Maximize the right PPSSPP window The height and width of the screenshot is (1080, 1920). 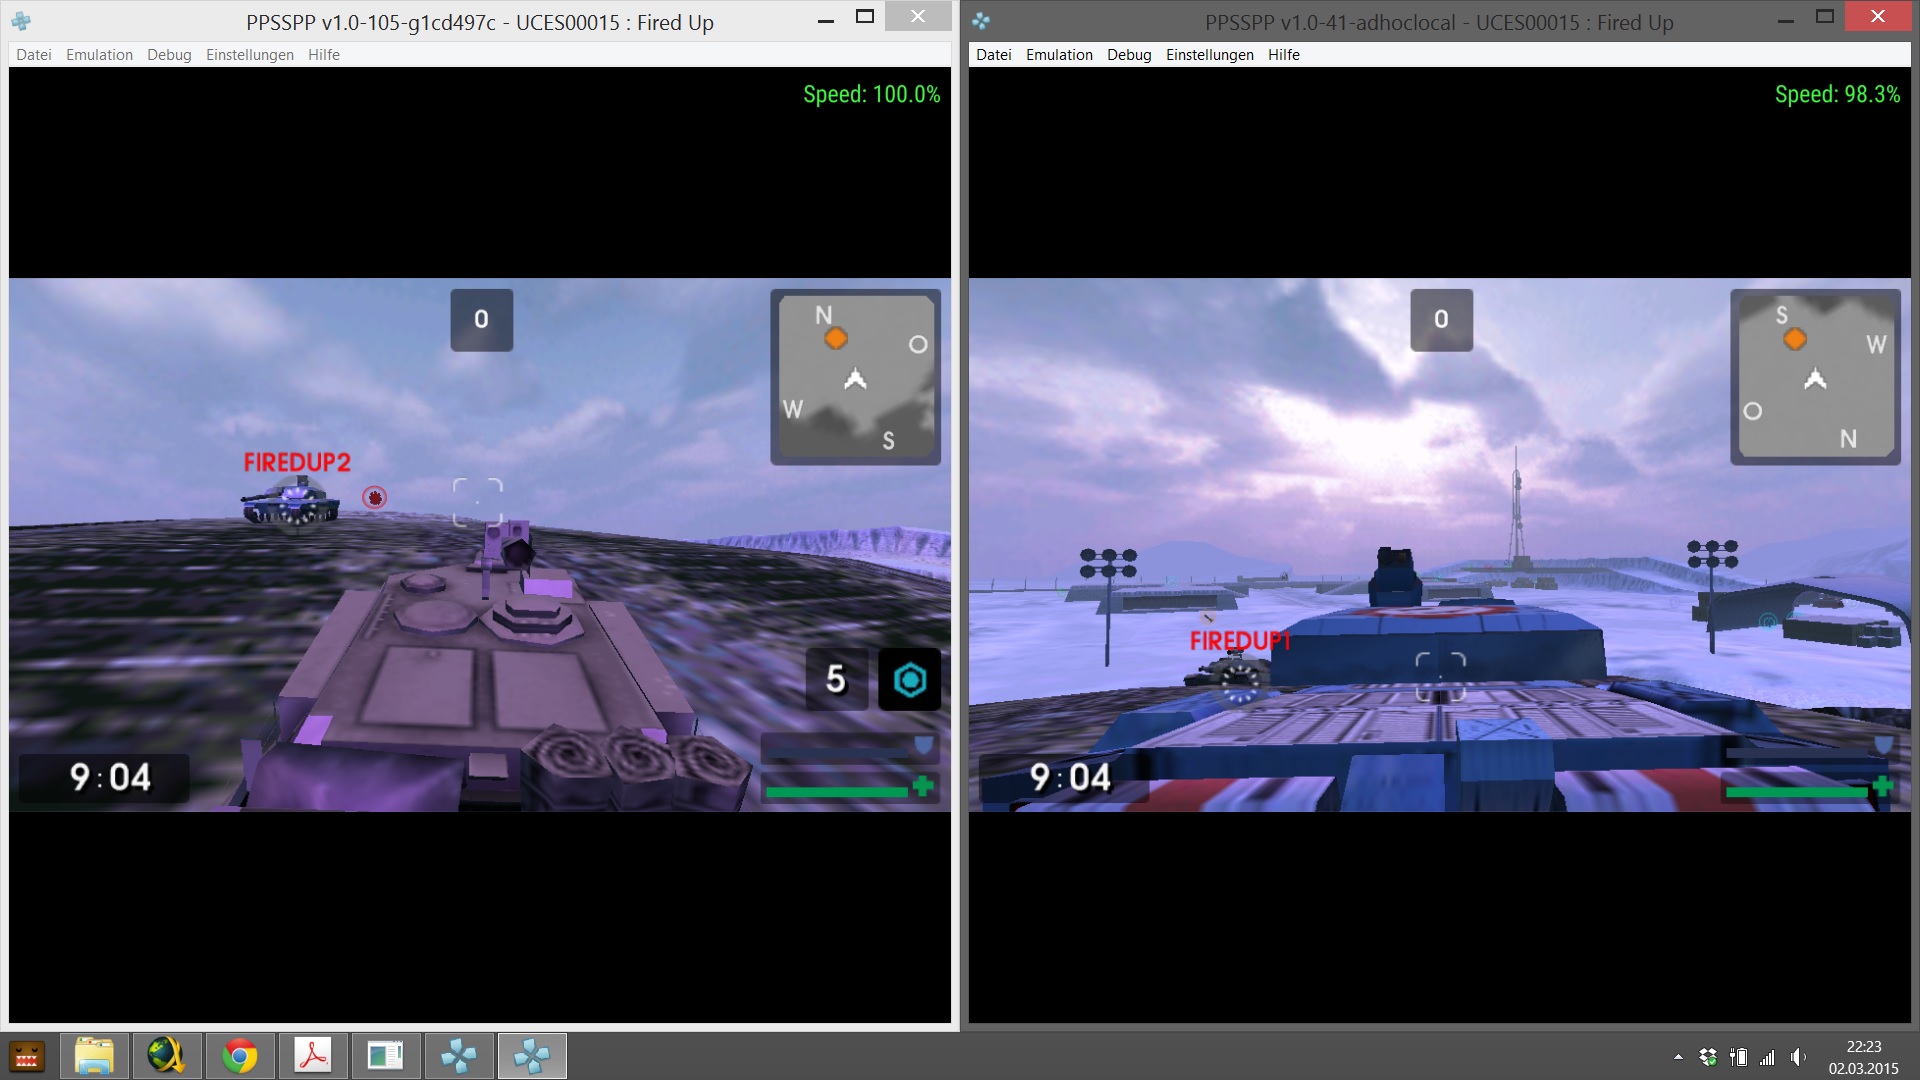(1825, 17)
